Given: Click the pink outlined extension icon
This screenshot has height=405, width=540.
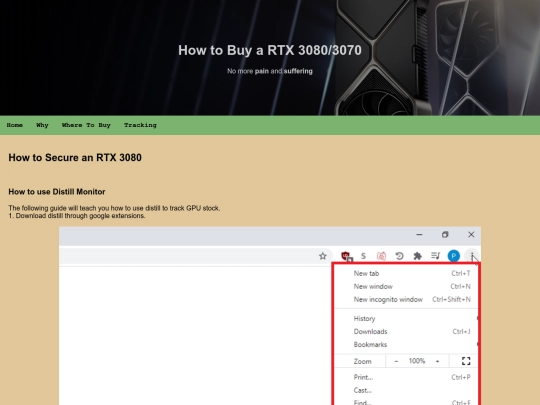Looking at the screenshot, I should (381, 256).
